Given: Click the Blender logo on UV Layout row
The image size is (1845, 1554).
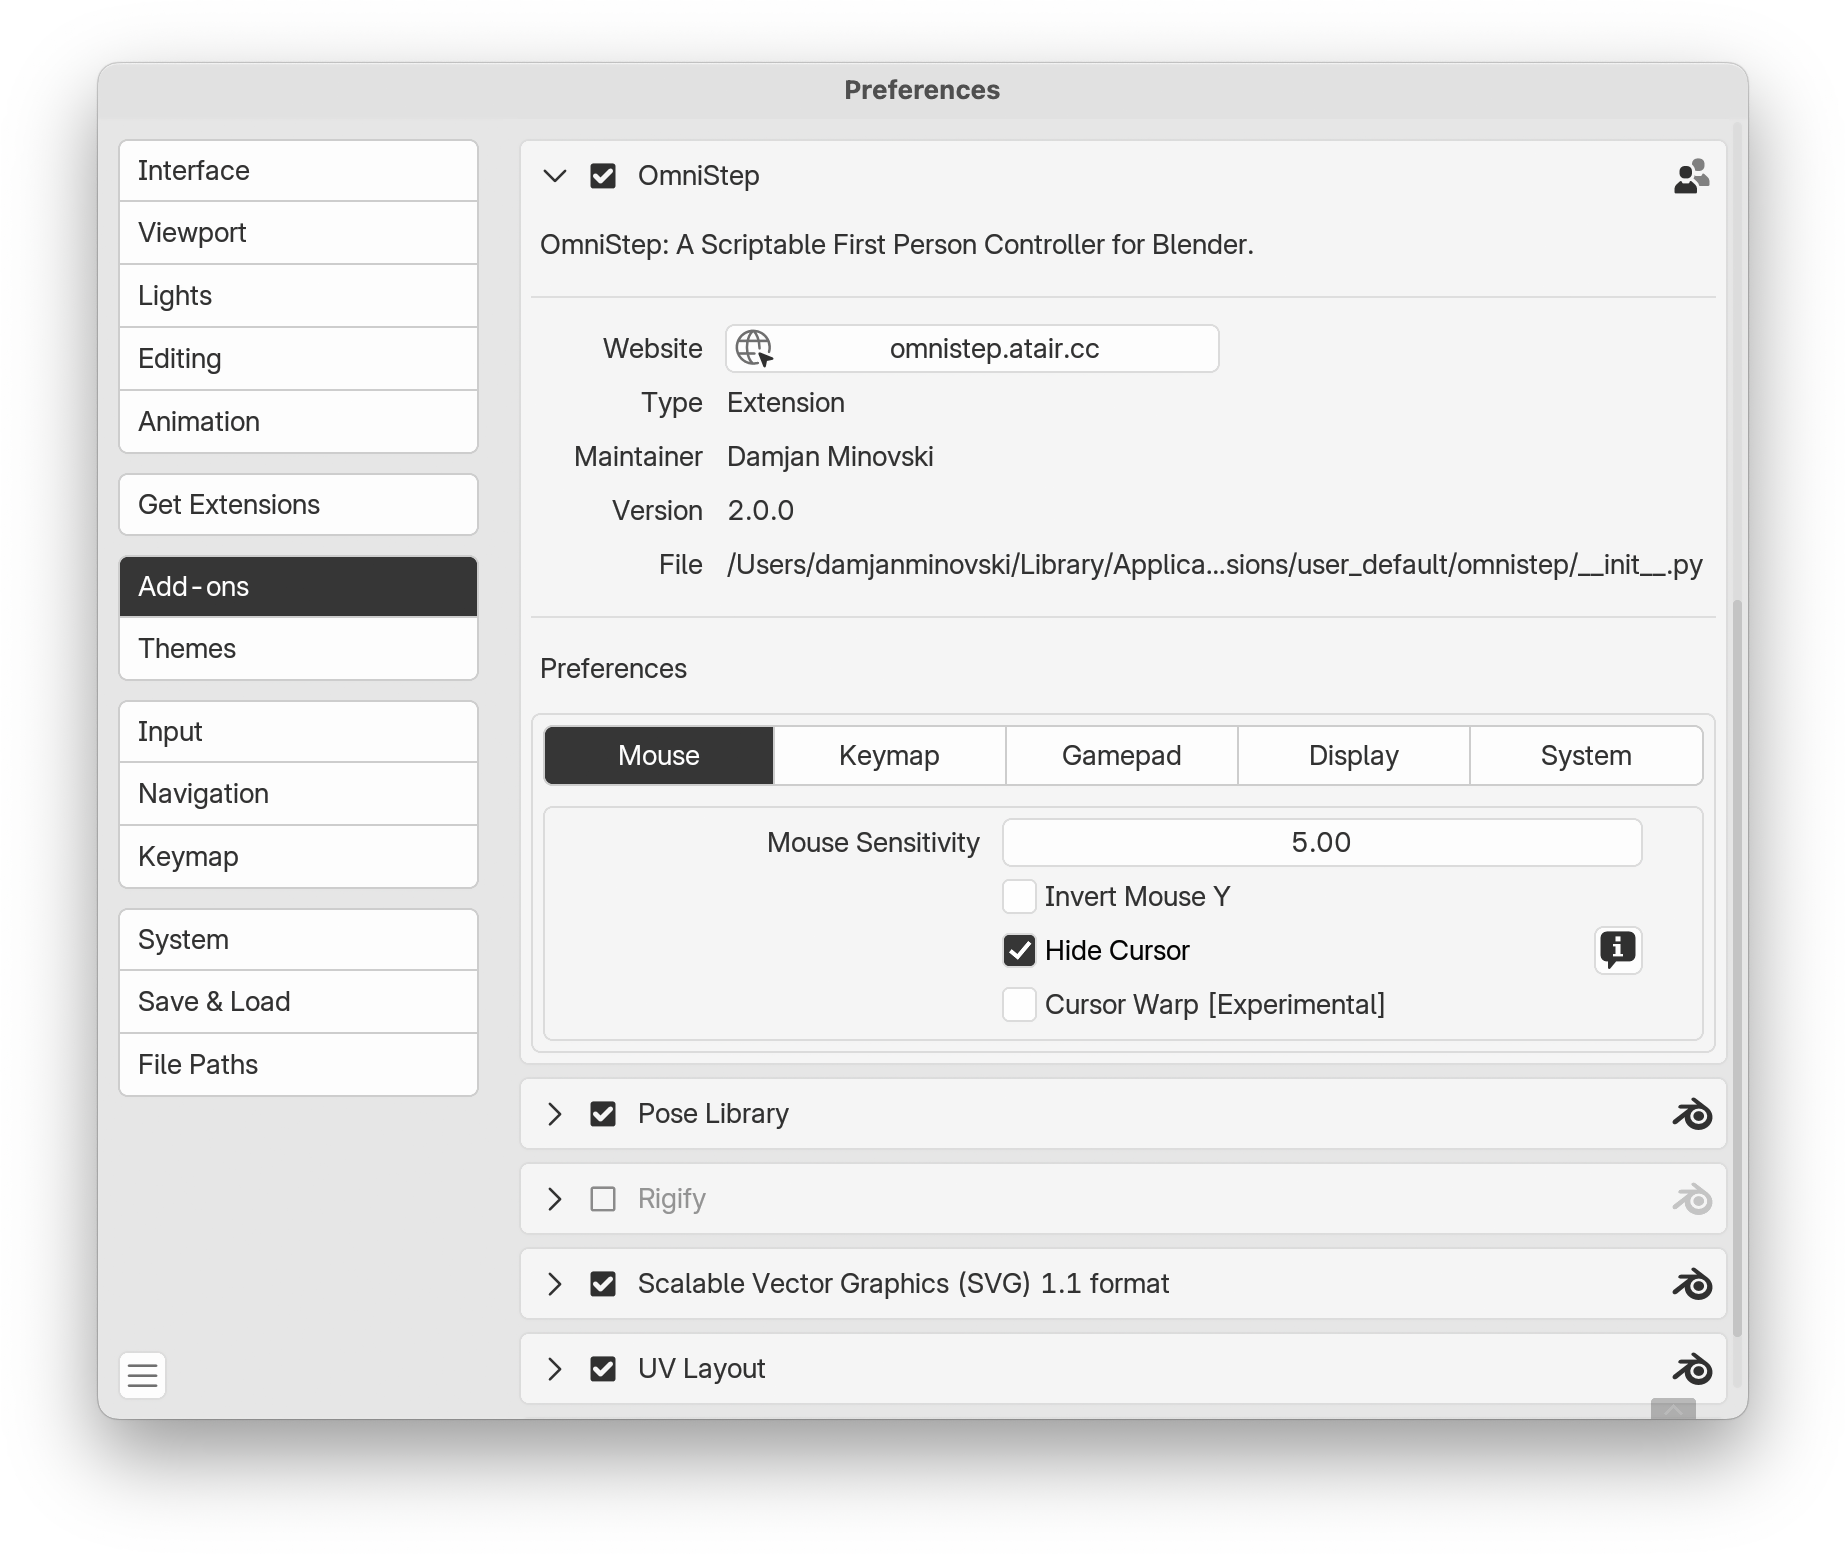Looking at the screenshot, I should (1692, 1369).
